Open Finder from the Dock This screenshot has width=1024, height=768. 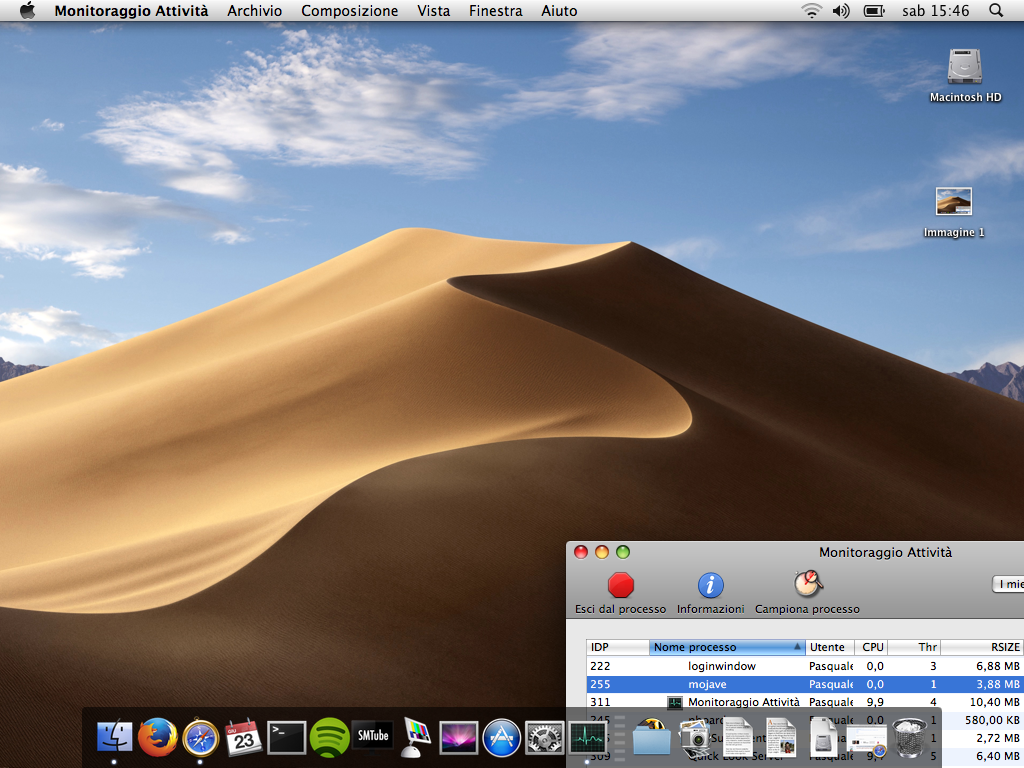pyautogui.click(x=114, y=738)
